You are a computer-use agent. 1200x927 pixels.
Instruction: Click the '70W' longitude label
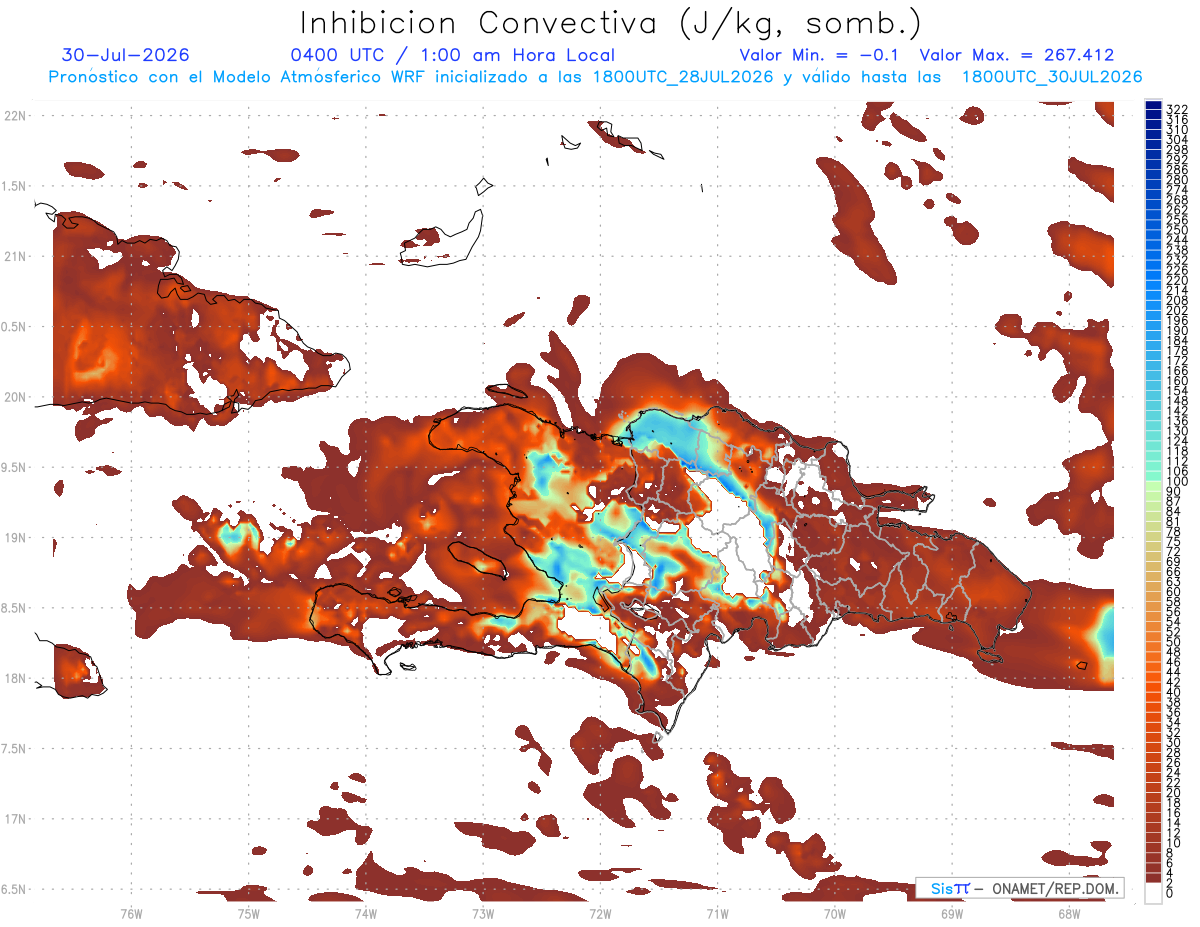834,913
